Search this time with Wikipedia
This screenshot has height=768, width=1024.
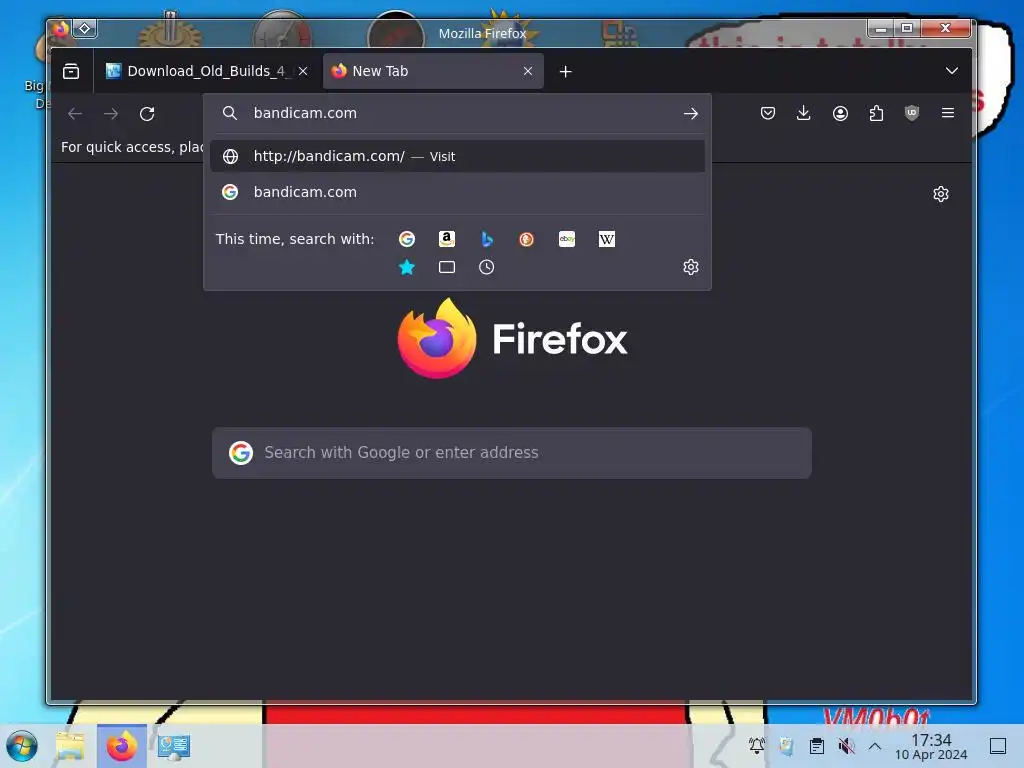607,239
